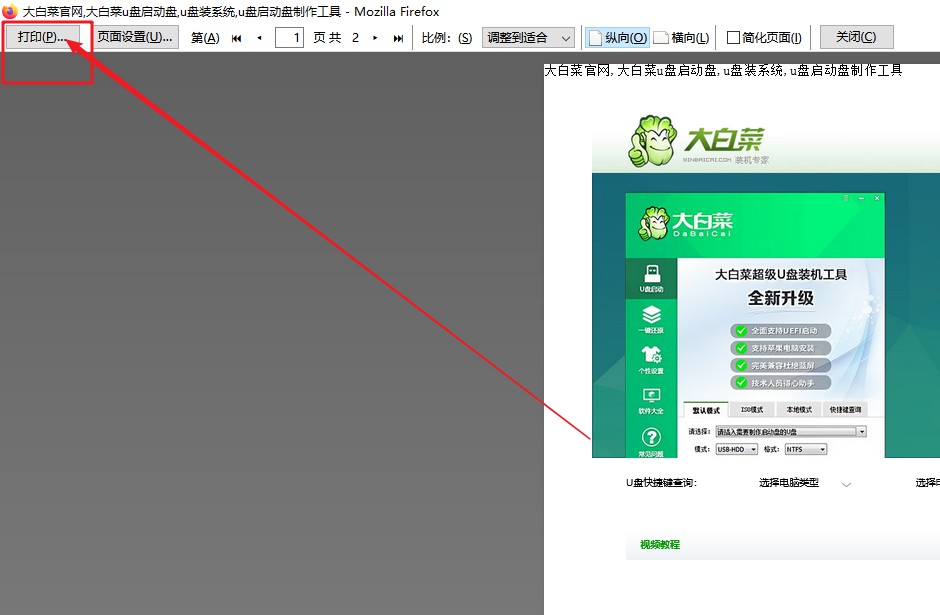Image resolution: width=940 pixels, height=615 pixels.
Task: Click the Firefox logo in title bar
Action: (10, 11)
